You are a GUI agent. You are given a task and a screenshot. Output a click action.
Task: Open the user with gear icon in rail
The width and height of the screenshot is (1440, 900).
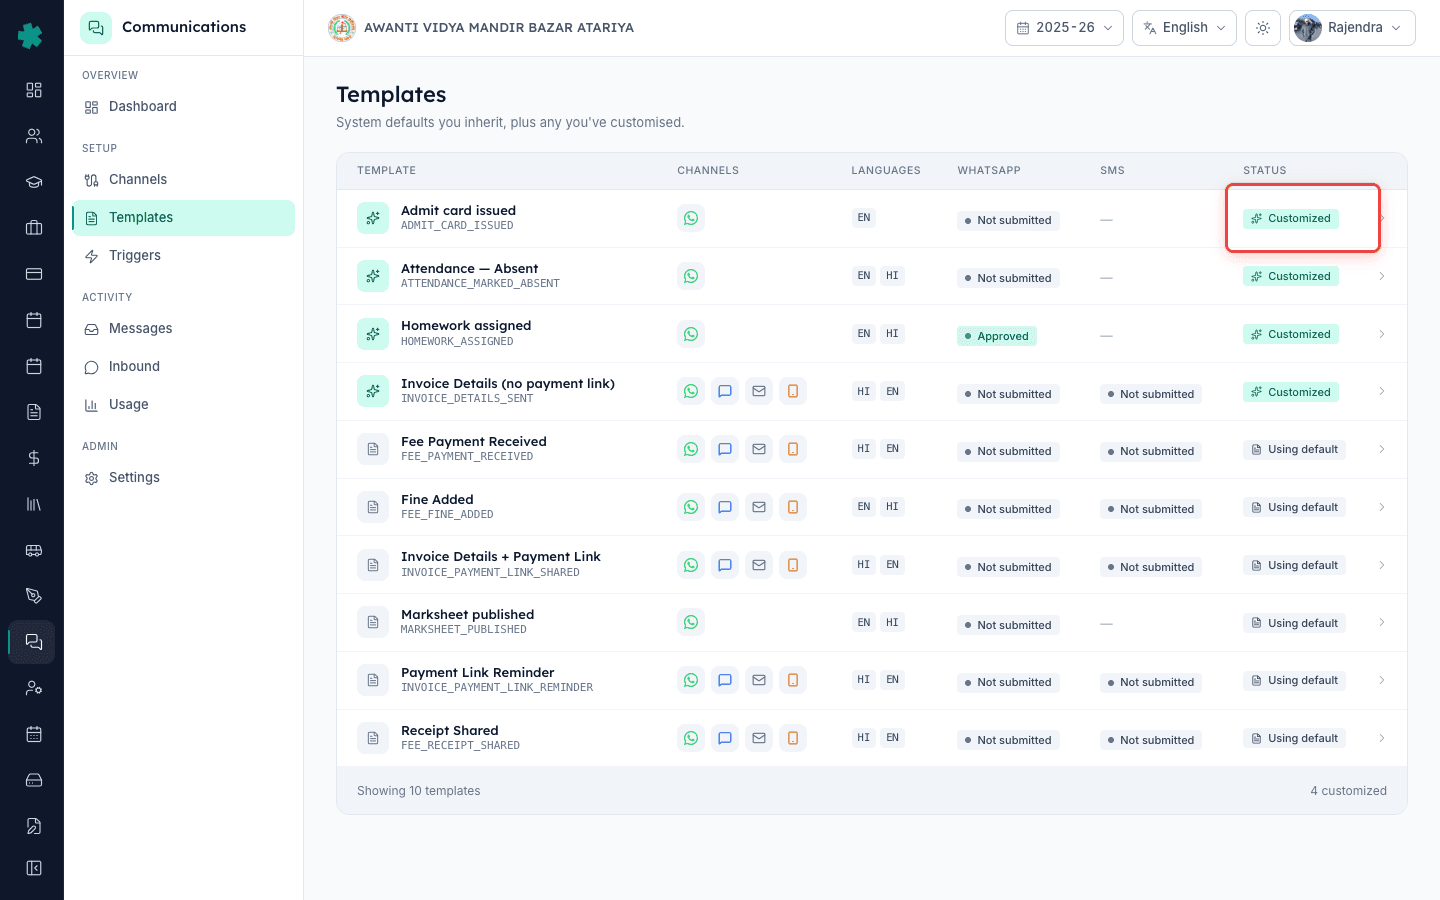pyautogui.click(x=34, y=688)
